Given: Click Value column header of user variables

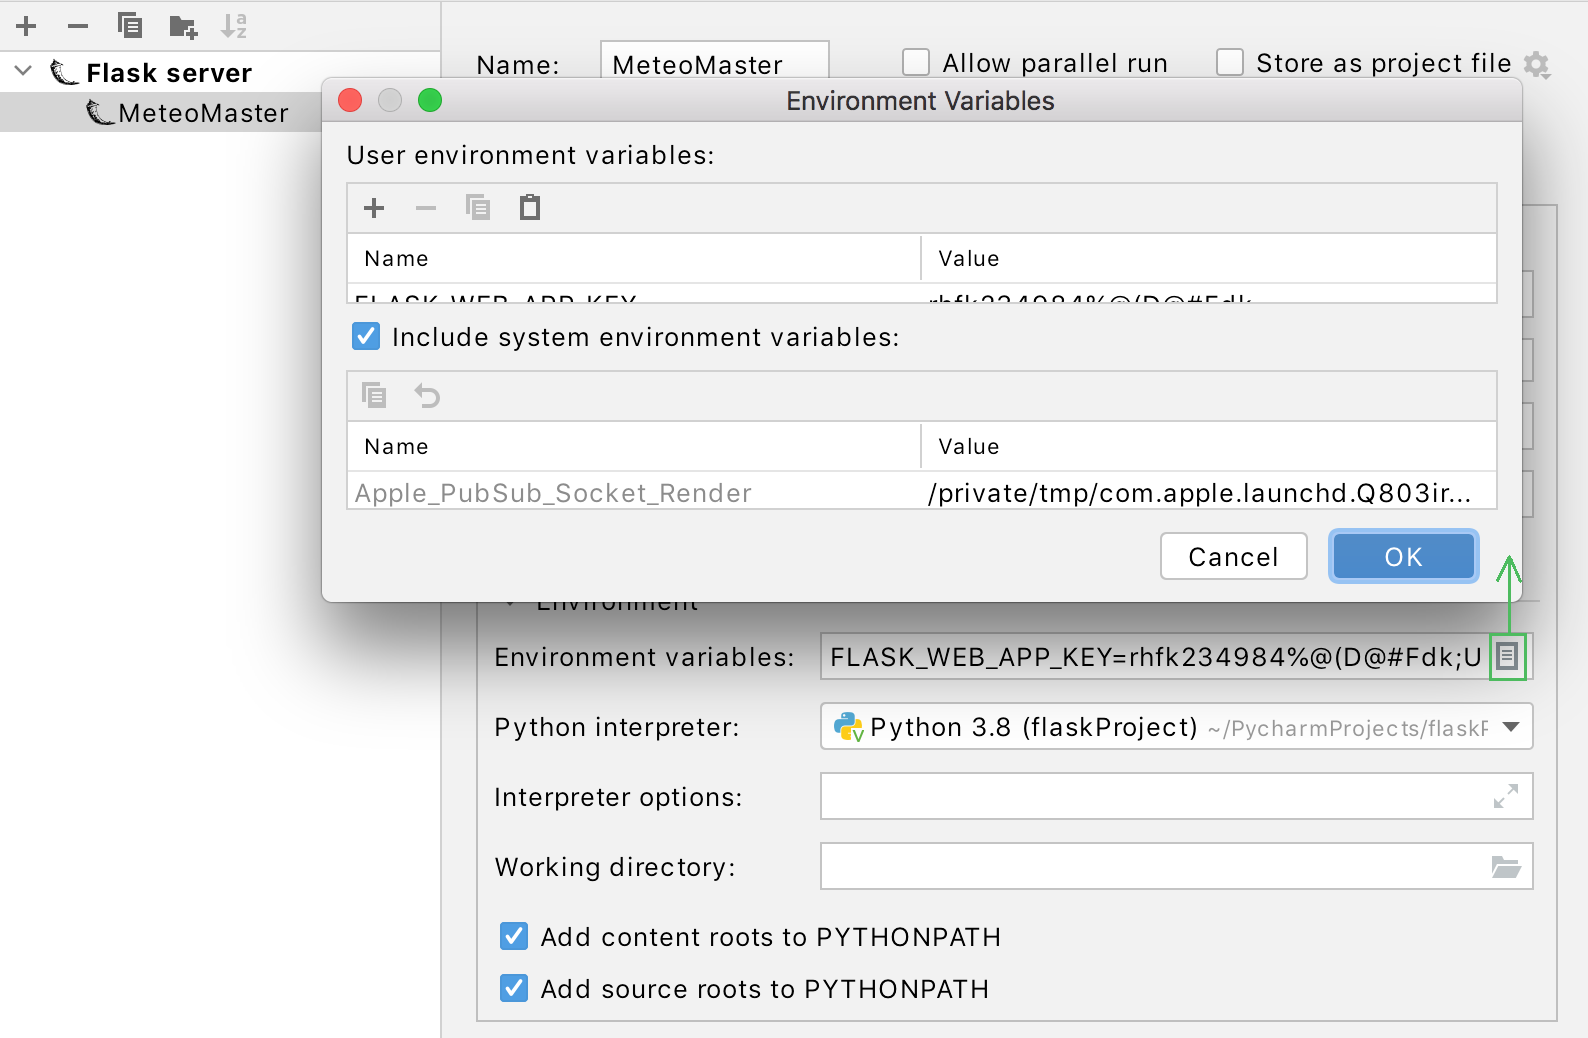Looking at the screenshot, I should [1209, 258].
